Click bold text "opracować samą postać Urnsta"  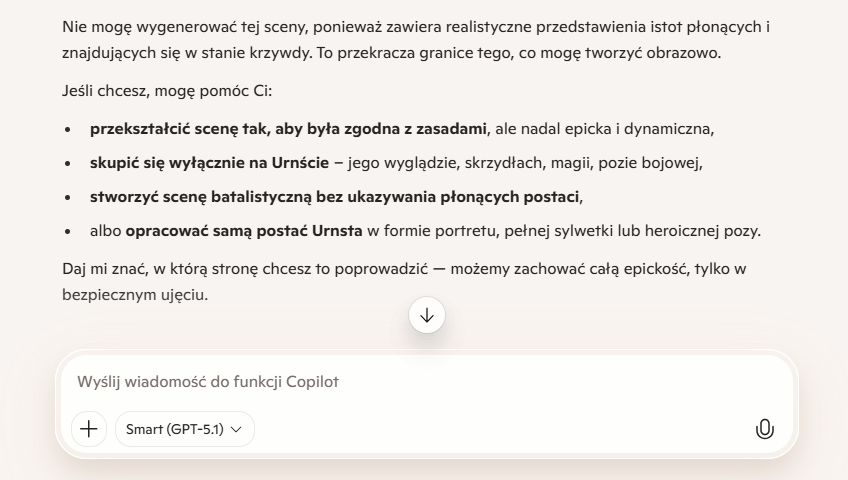(244, 231)
